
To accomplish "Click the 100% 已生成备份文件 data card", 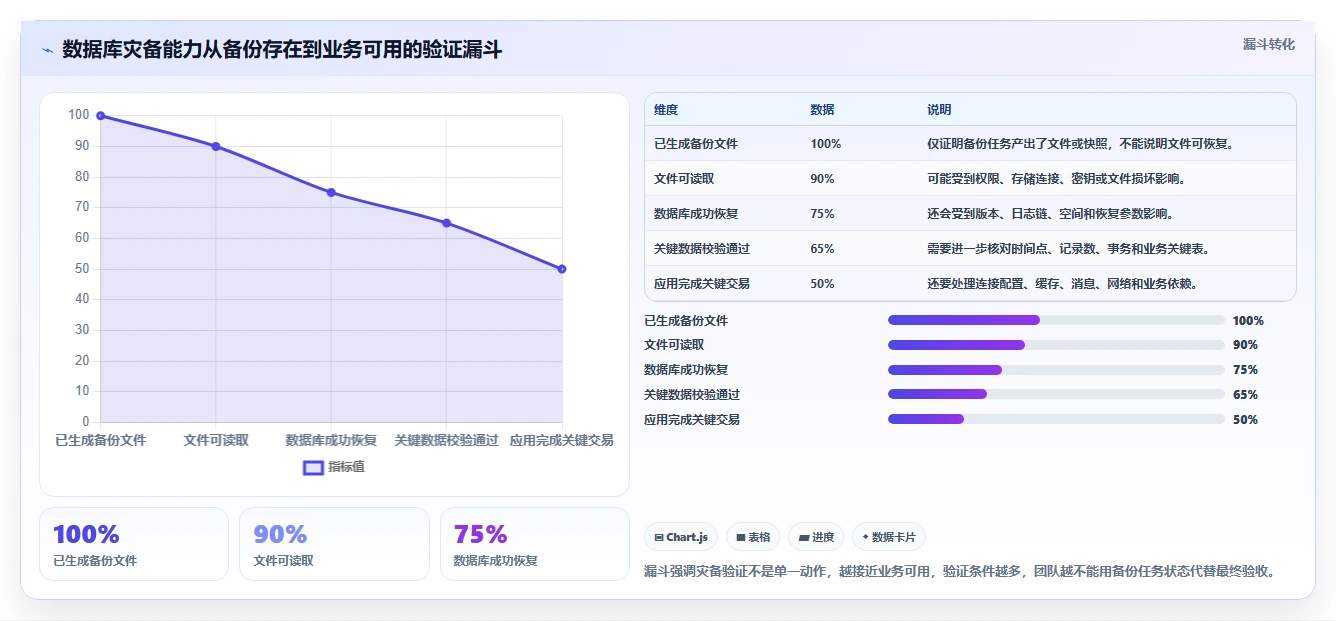I will coord(134,544).
